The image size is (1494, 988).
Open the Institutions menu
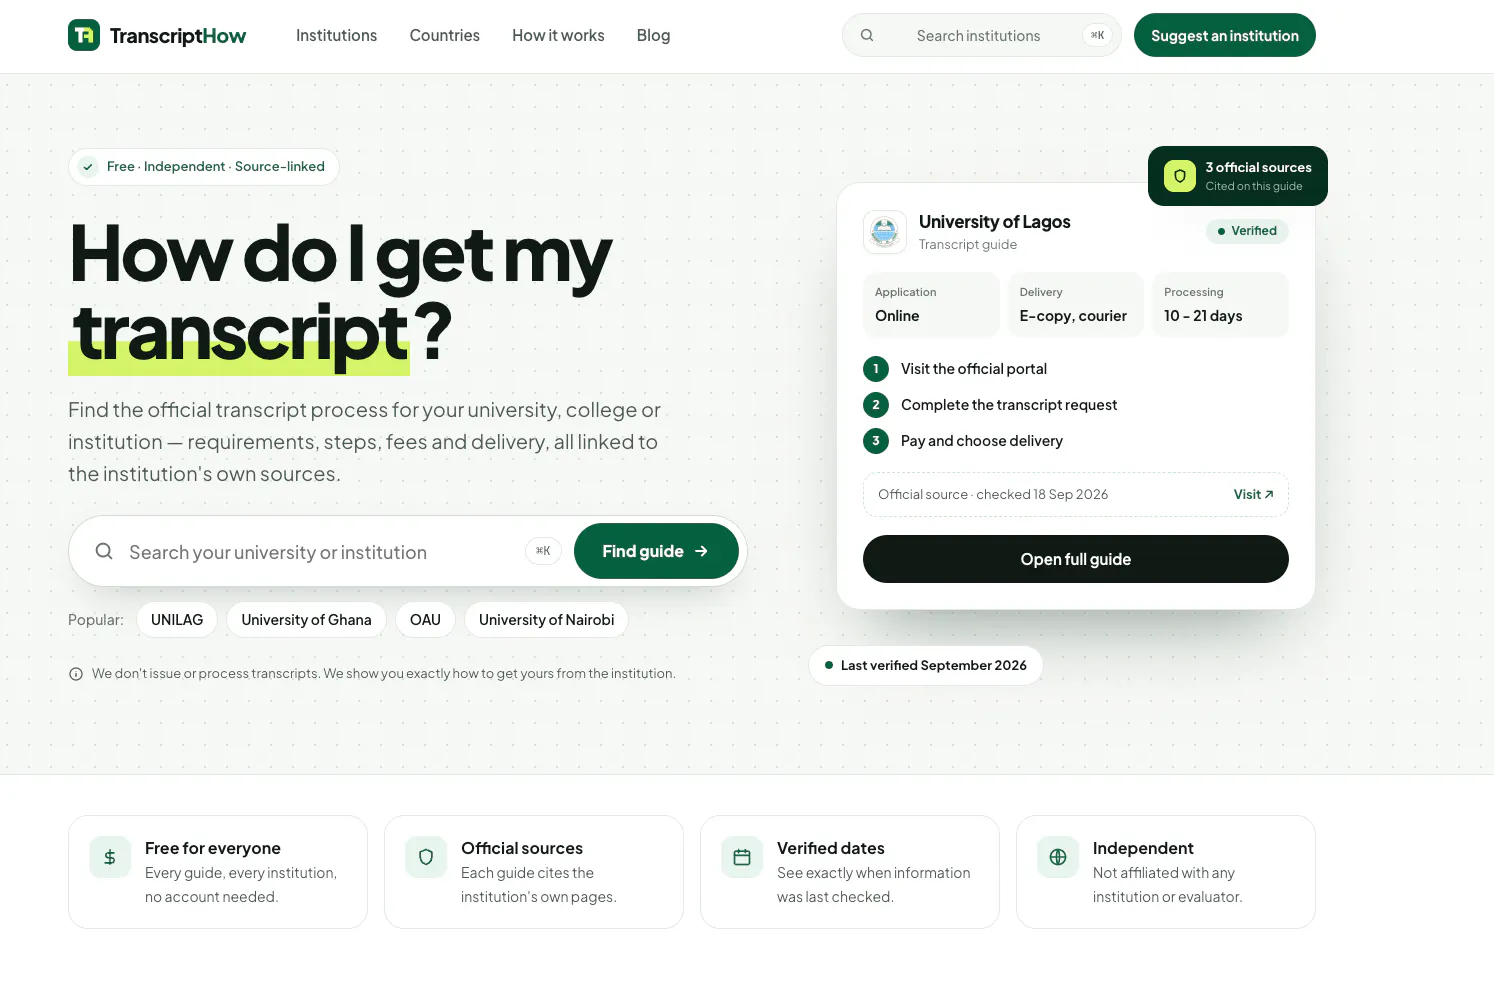336,35
